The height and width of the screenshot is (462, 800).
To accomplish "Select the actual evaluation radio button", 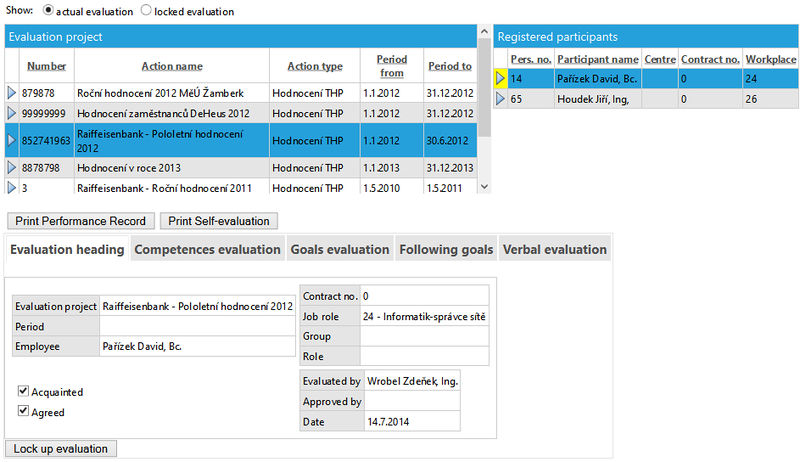I will [48, 10].
